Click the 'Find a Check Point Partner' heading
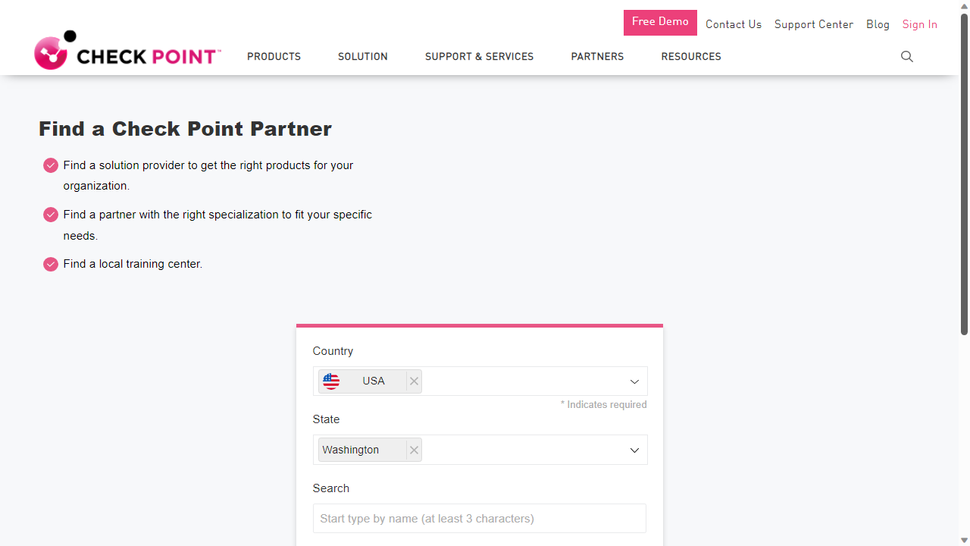970x546 pixels. click(x=185, y=129)
